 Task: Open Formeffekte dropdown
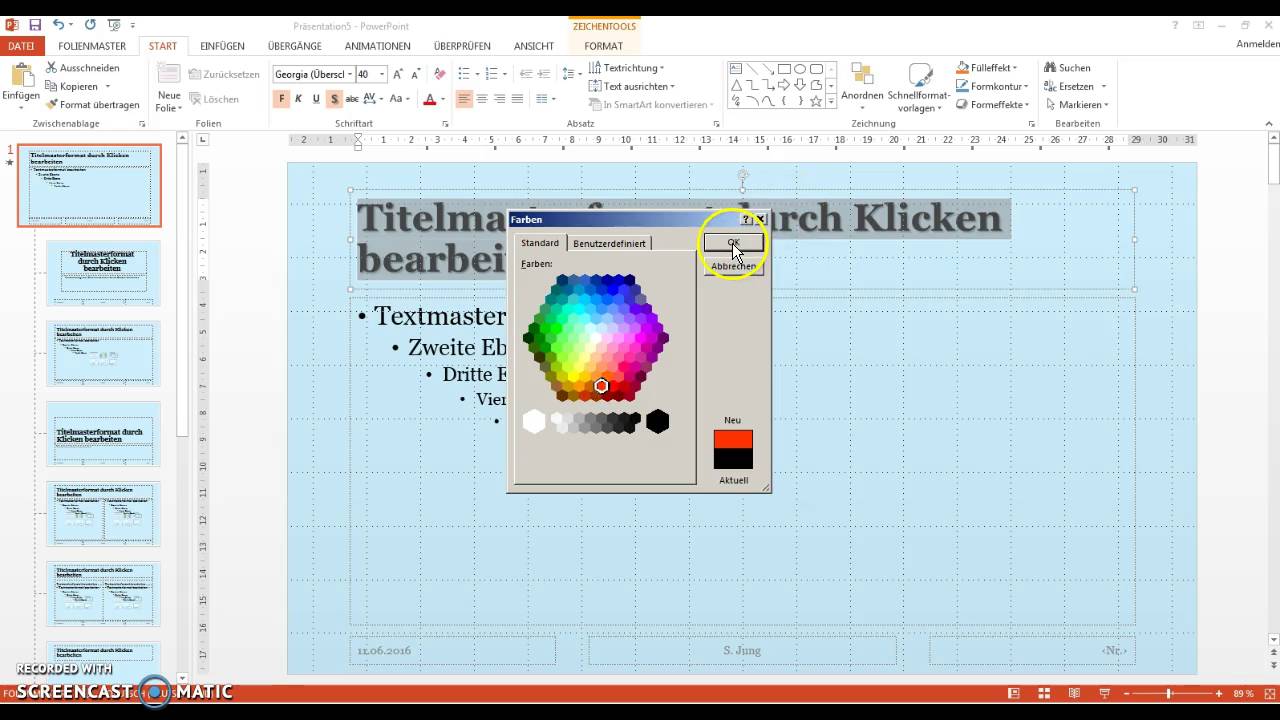click(x=992, y=104)
